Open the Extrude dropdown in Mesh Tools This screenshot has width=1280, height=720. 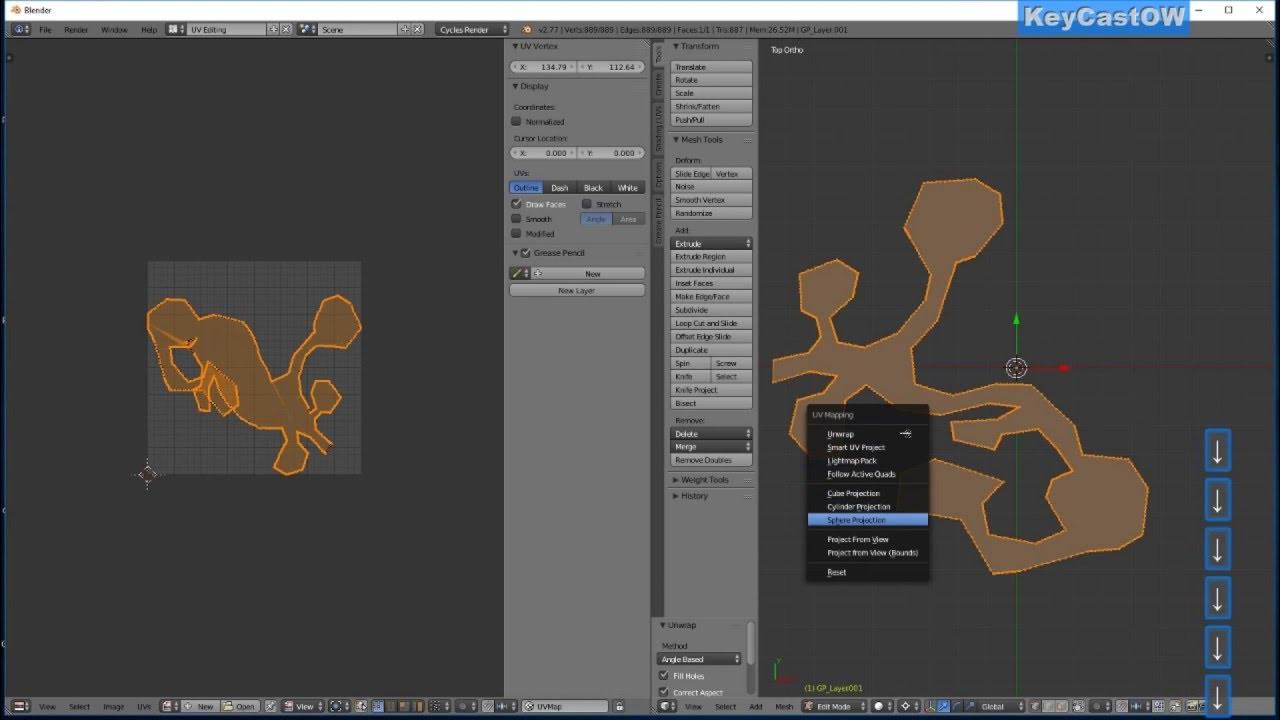point(711,244)
